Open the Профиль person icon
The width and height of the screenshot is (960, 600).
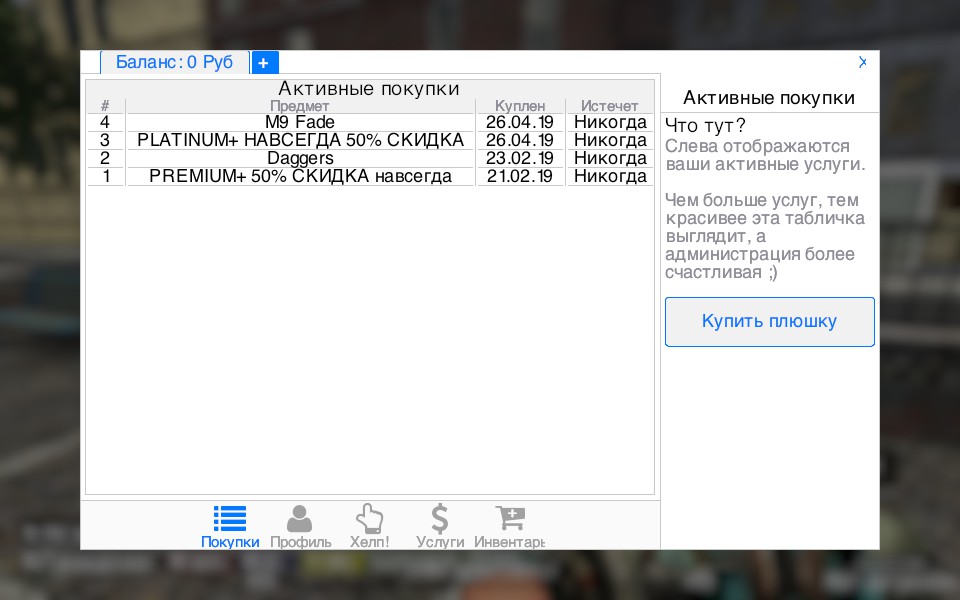tap(300, 519)
